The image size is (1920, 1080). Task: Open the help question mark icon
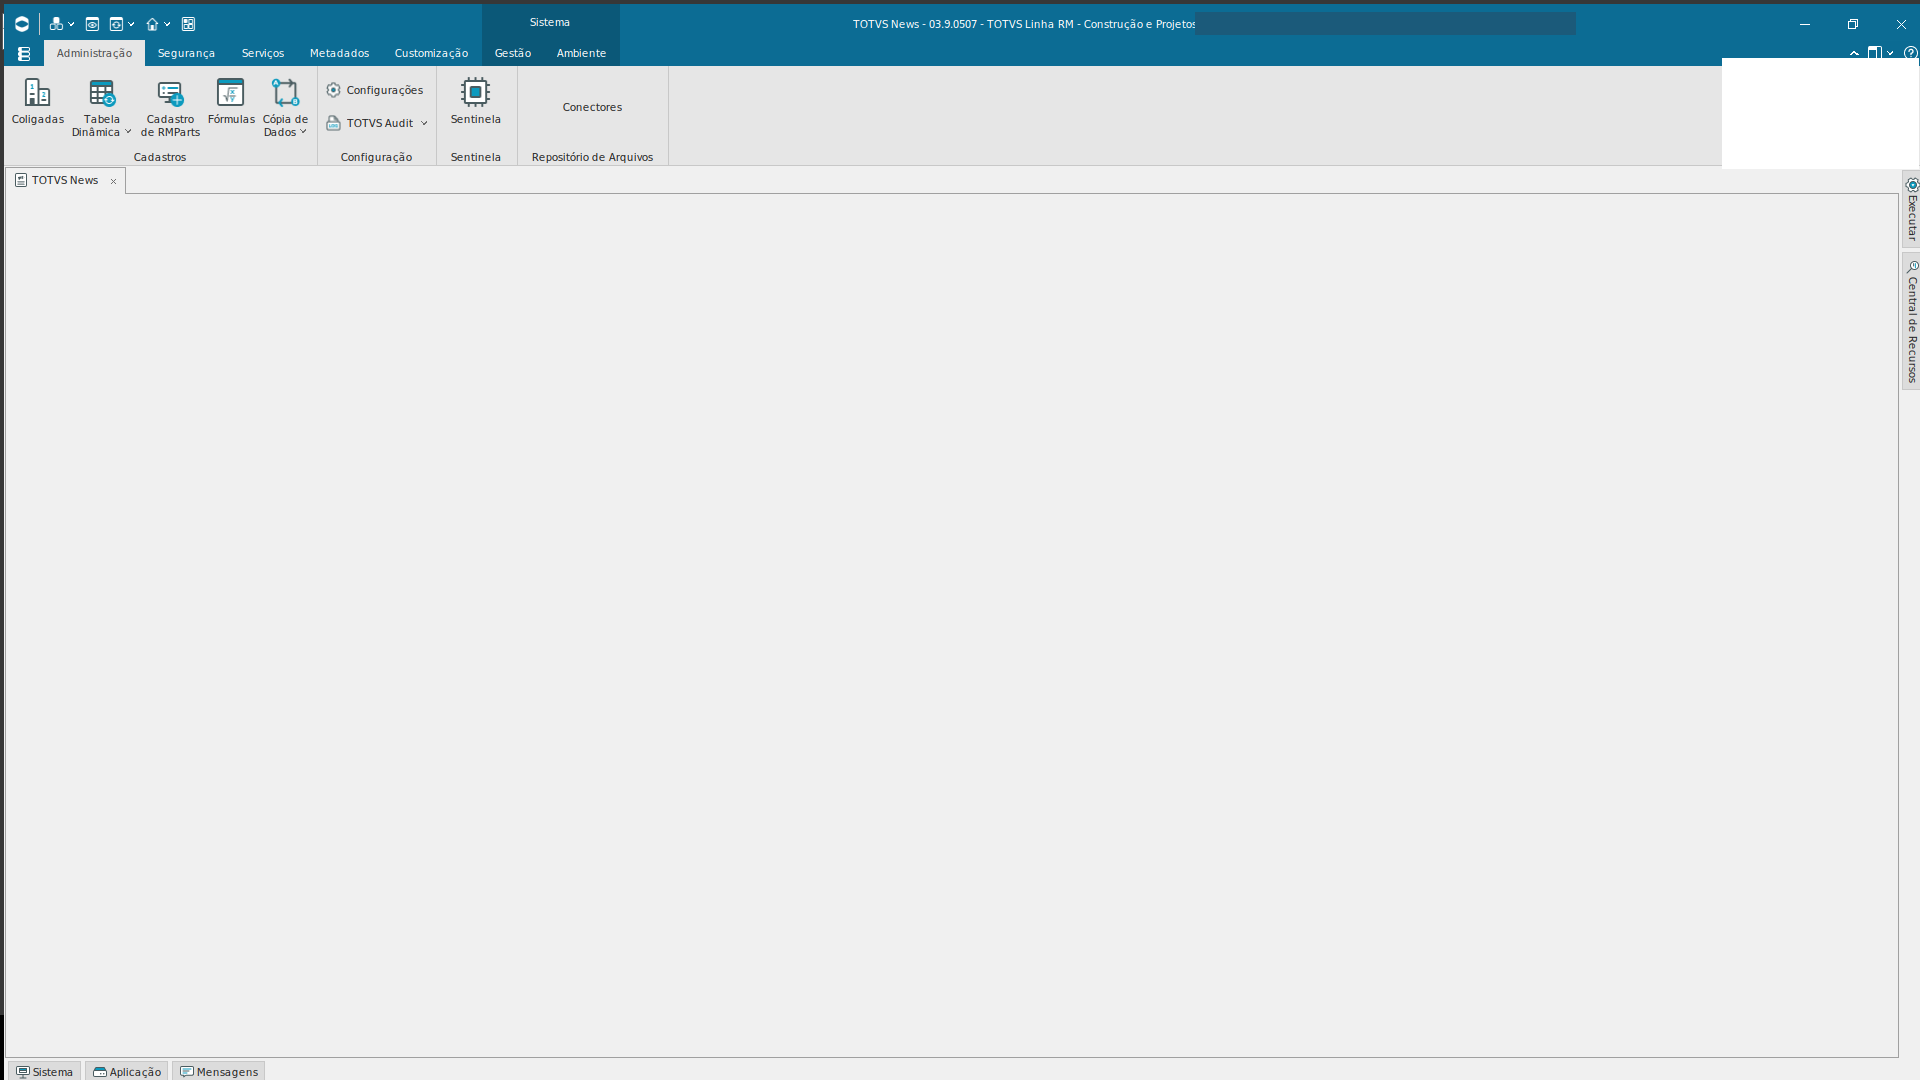click(x=1910, y=53)
